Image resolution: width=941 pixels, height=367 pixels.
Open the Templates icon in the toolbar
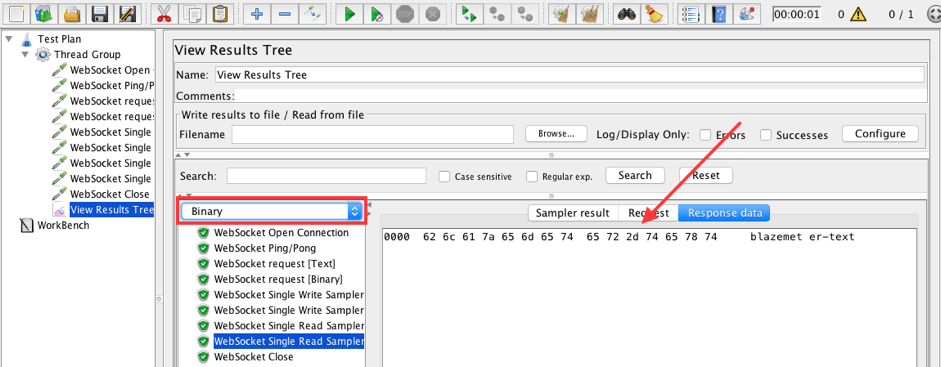point(44,13)
